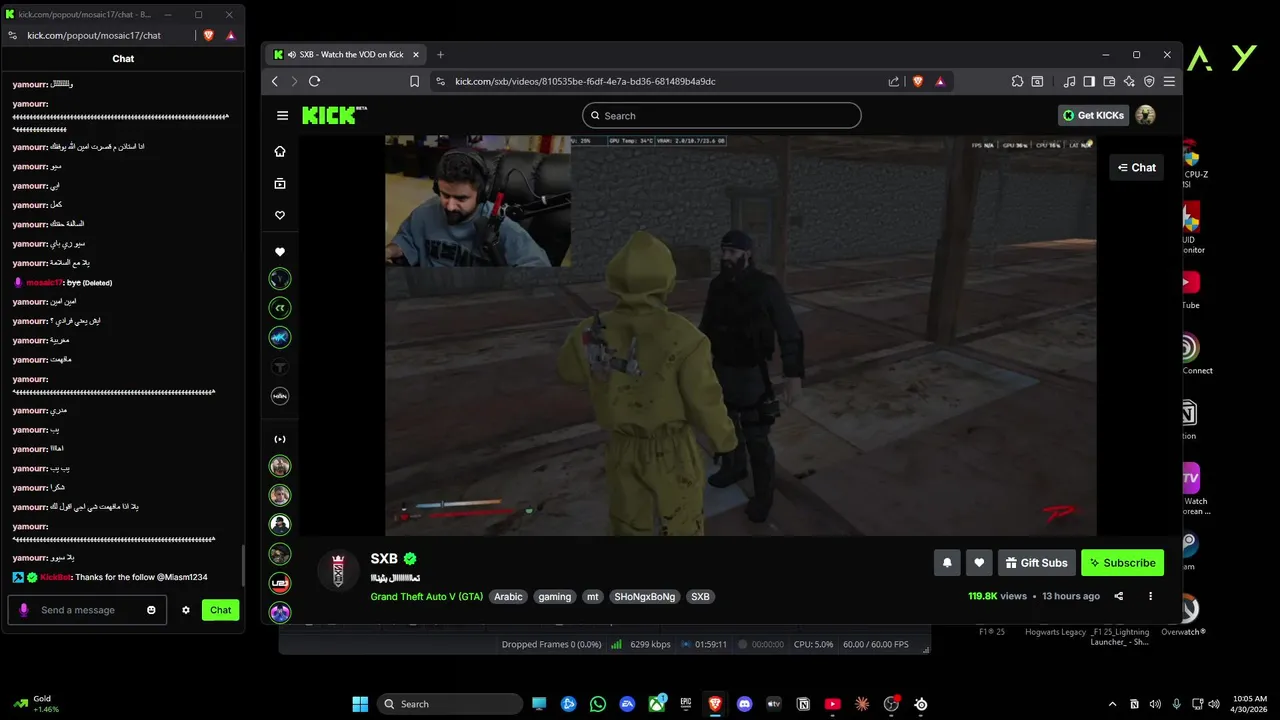Viewport: 1280px width, 720px height.
Task: Click the mt tag
Action: 593,597
